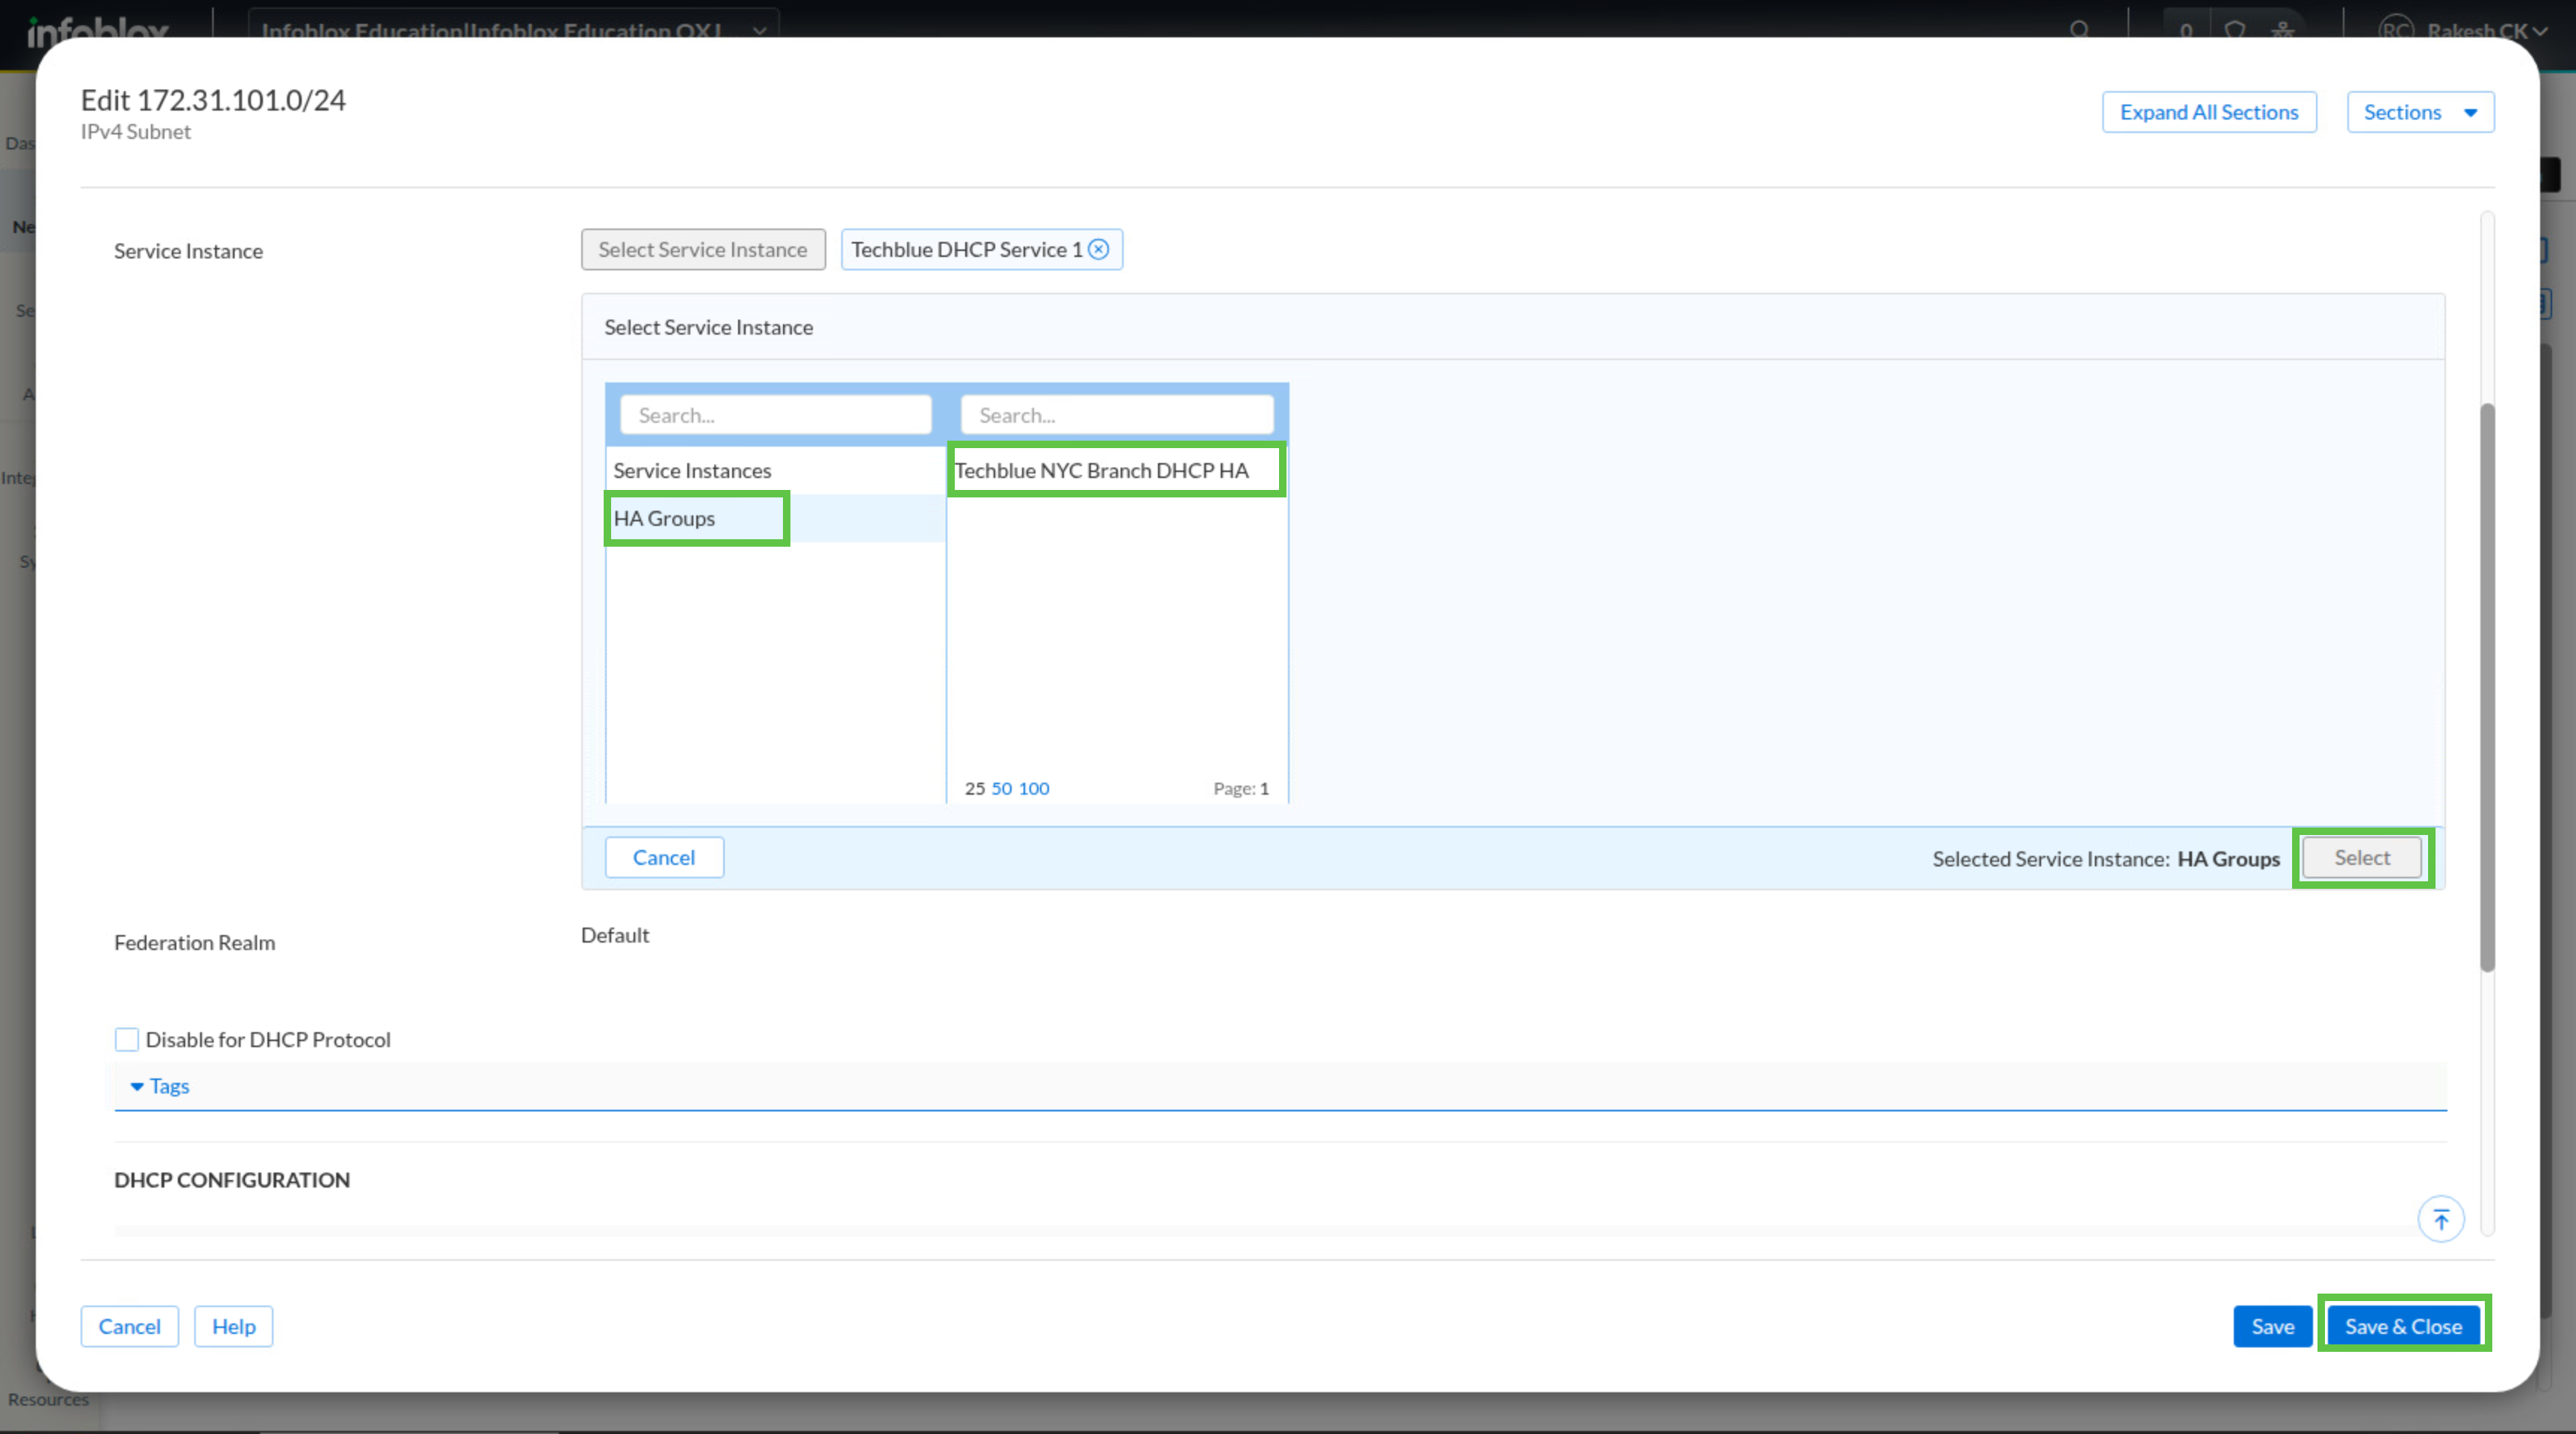This screenshot has height=1434, width=2576.
Task: Show 25 items per page
Action: point(975,788)
